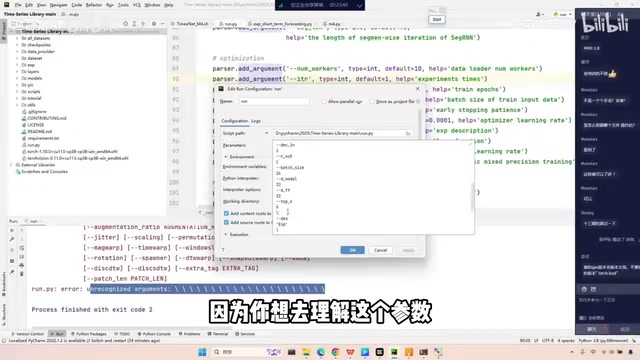Click OK in Edit Run Configuration dialog
This screenshot has height=360, width=640.
[x=353, y=250]
